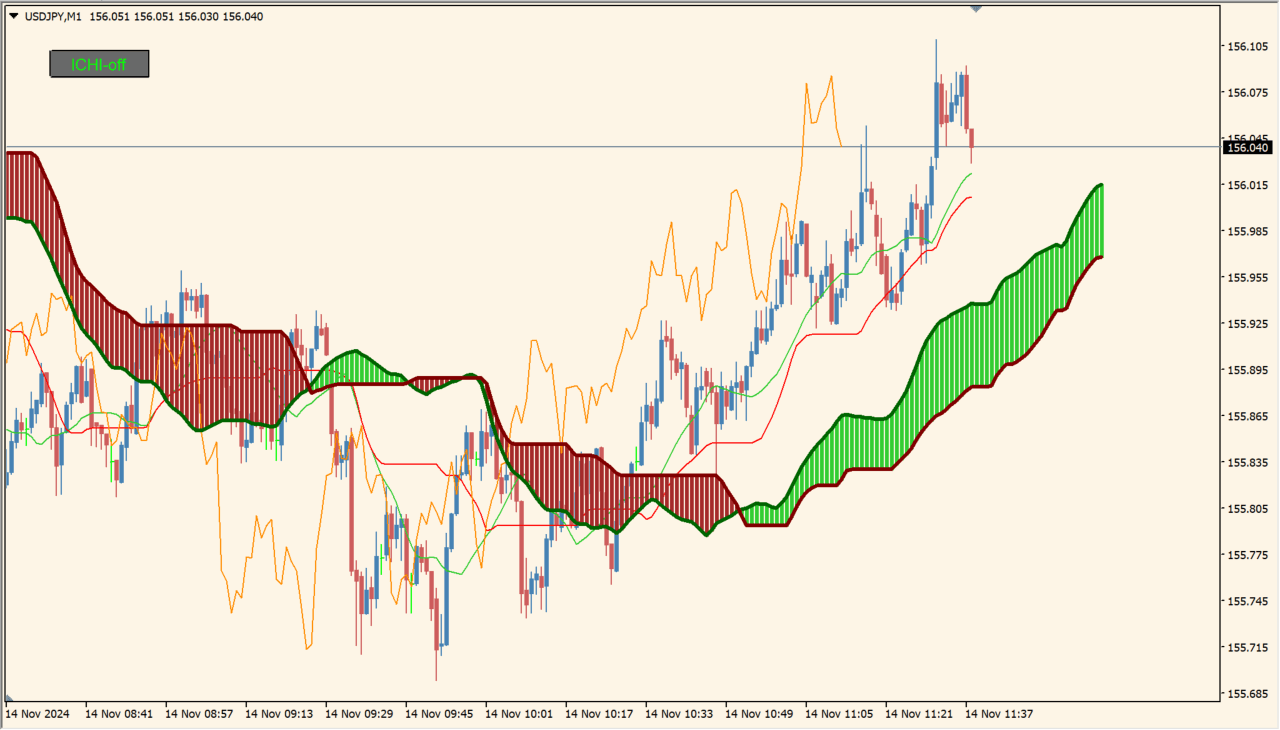Screen dimensions: 1280x730
Task: Click the OHLC values 156.051 156.051 156.030 156.040
Action: click(x=176, y=16)
